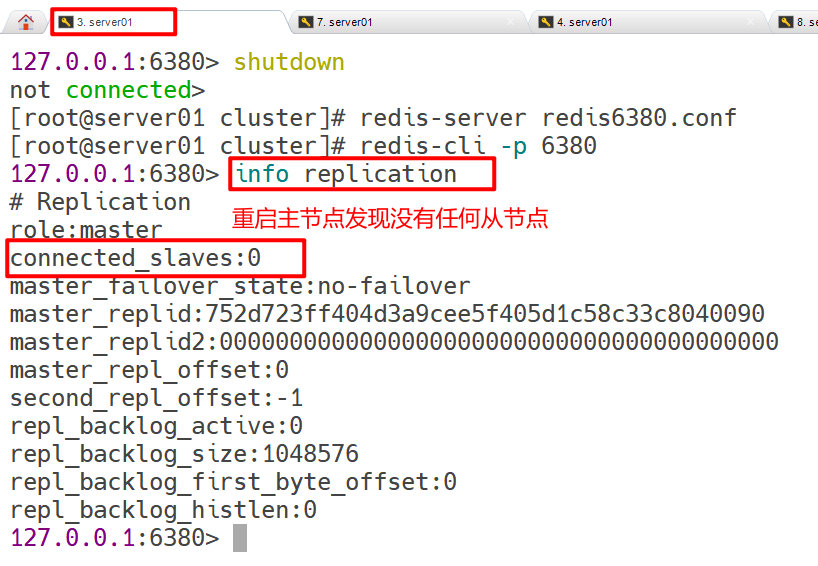The height and width of the screenshot is (566, 818).
Task: Click the master_replid:752d723ff... line
Action: point(387,314)
